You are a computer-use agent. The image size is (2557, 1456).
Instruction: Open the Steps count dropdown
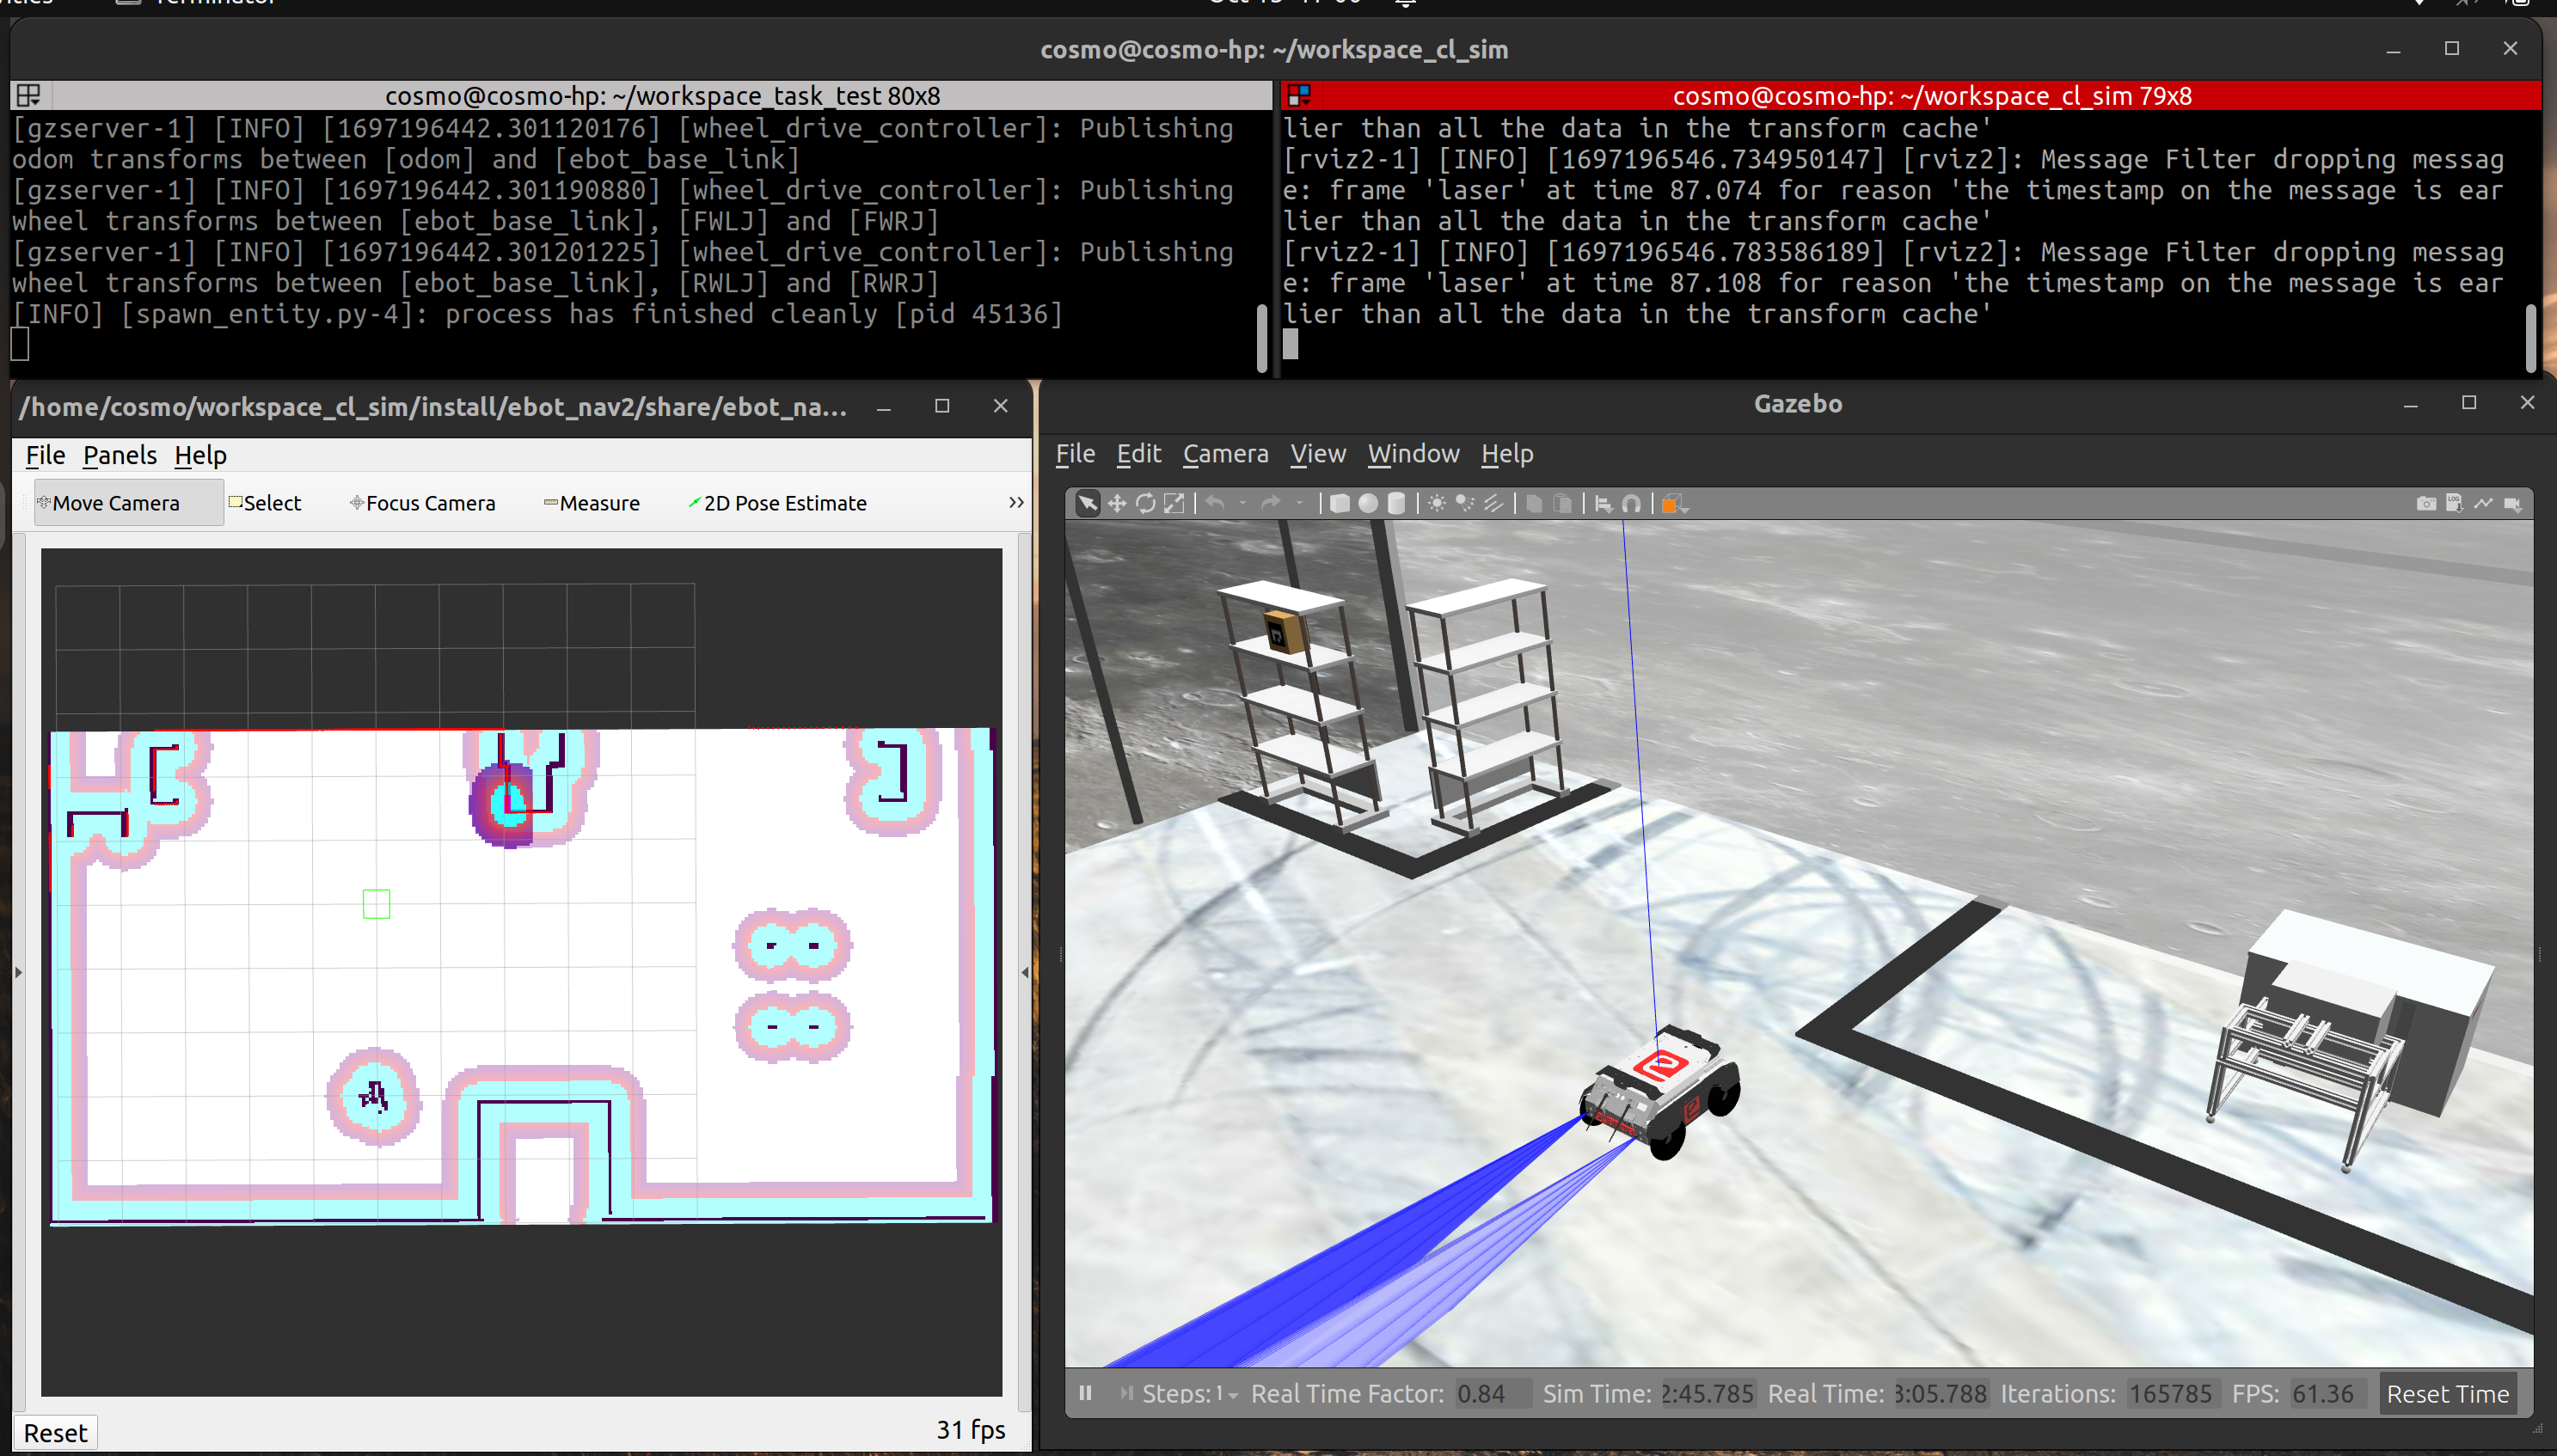point(1233,1395)
